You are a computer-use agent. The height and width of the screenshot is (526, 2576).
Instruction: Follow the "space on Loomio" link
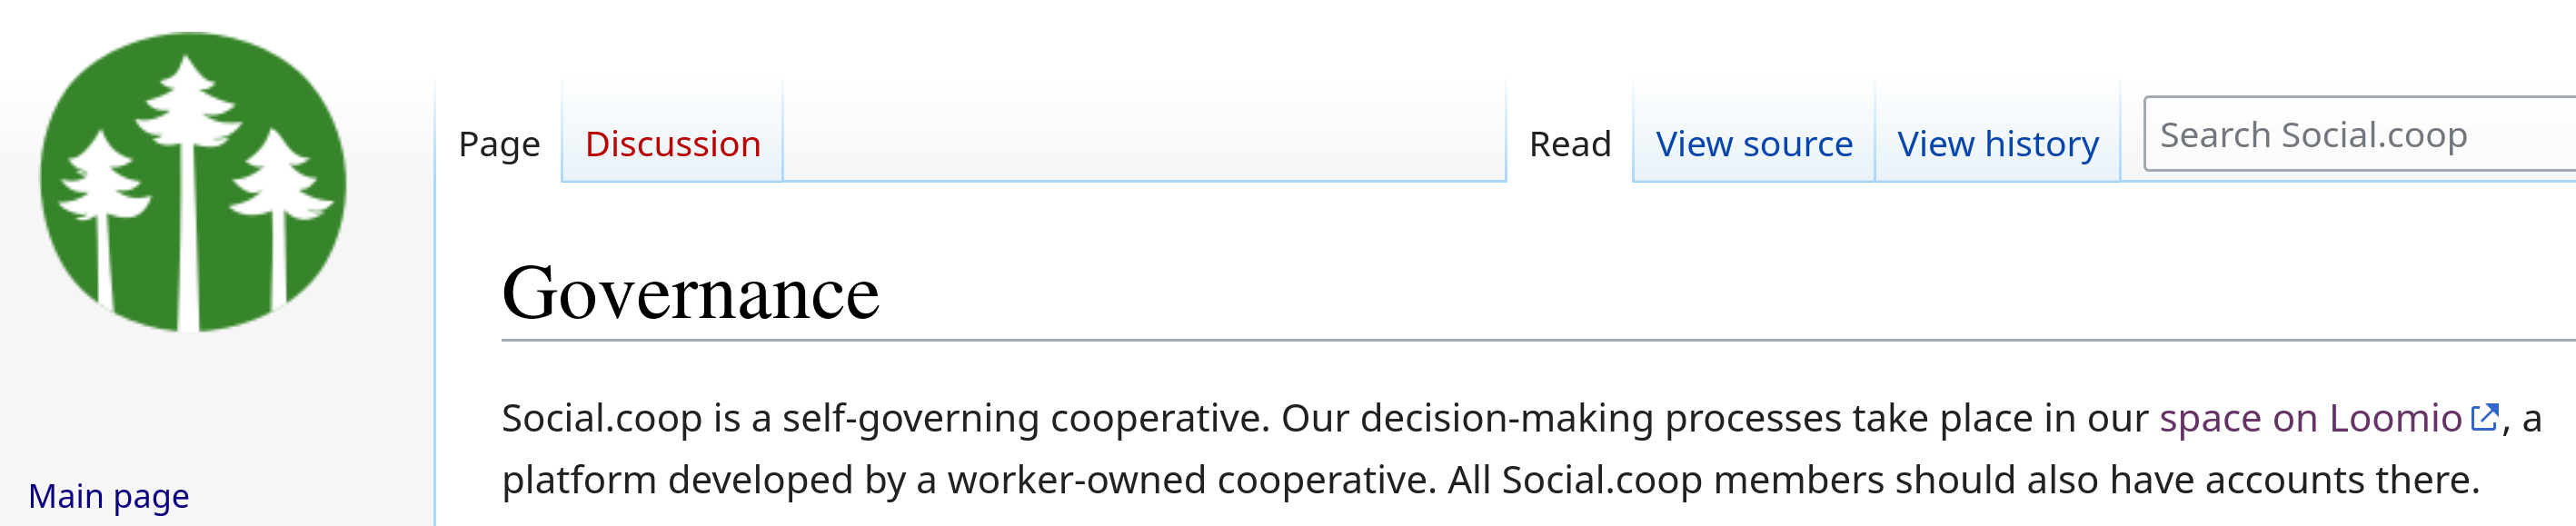tap(2309, 418)
